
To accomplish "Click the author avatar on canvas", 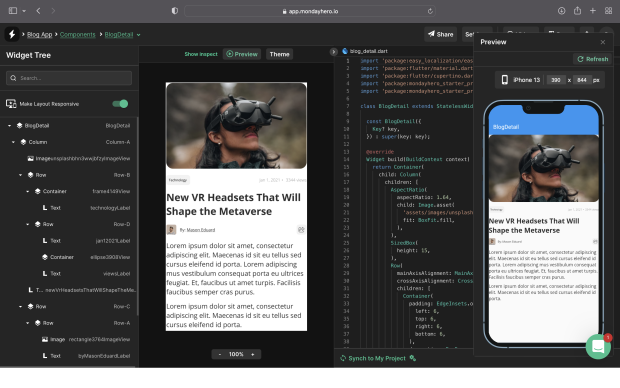I will point(171,230).
